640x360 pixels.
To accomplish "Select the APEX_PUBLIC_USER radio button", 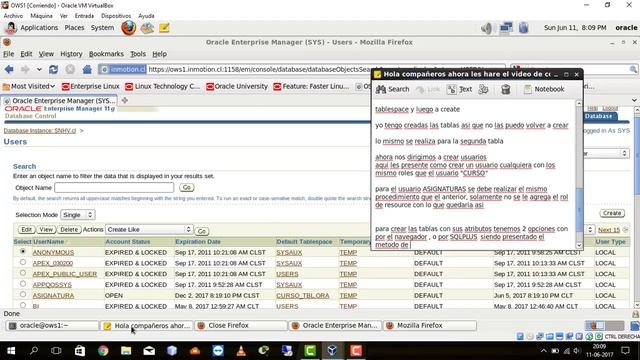I will point(23,273).
